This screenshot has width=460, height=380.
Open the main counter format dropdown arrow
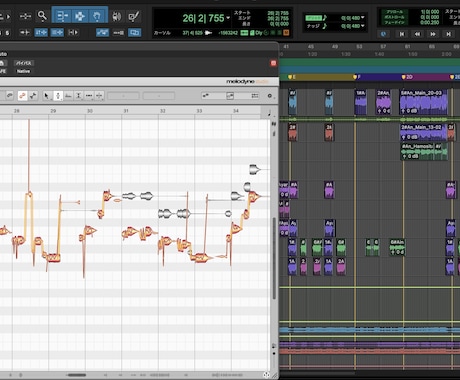pyautogui.click(x=228, y=18)
